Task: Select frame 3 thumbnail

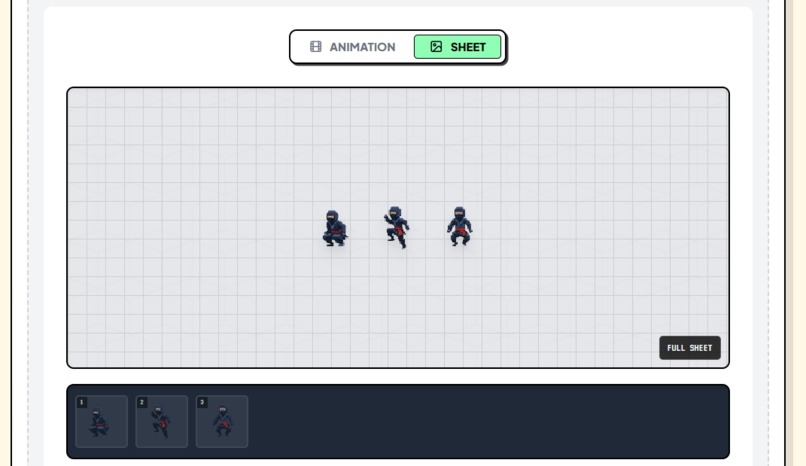Action: pyautogui.click(x=222, y=421)
